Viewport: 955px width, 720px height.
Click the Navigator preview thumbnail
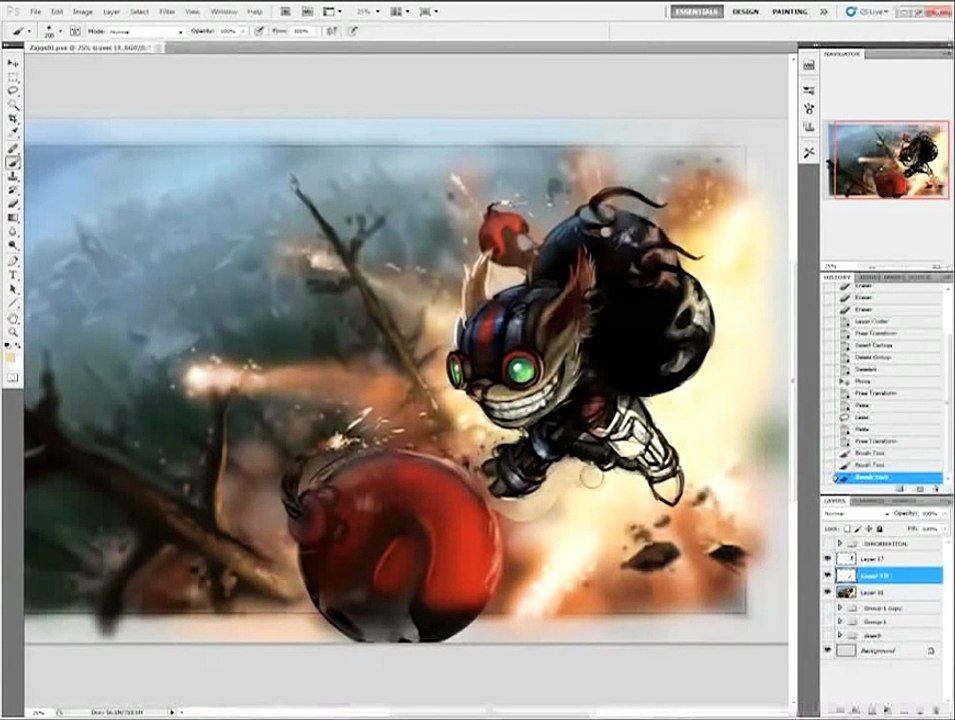point(888,160)
